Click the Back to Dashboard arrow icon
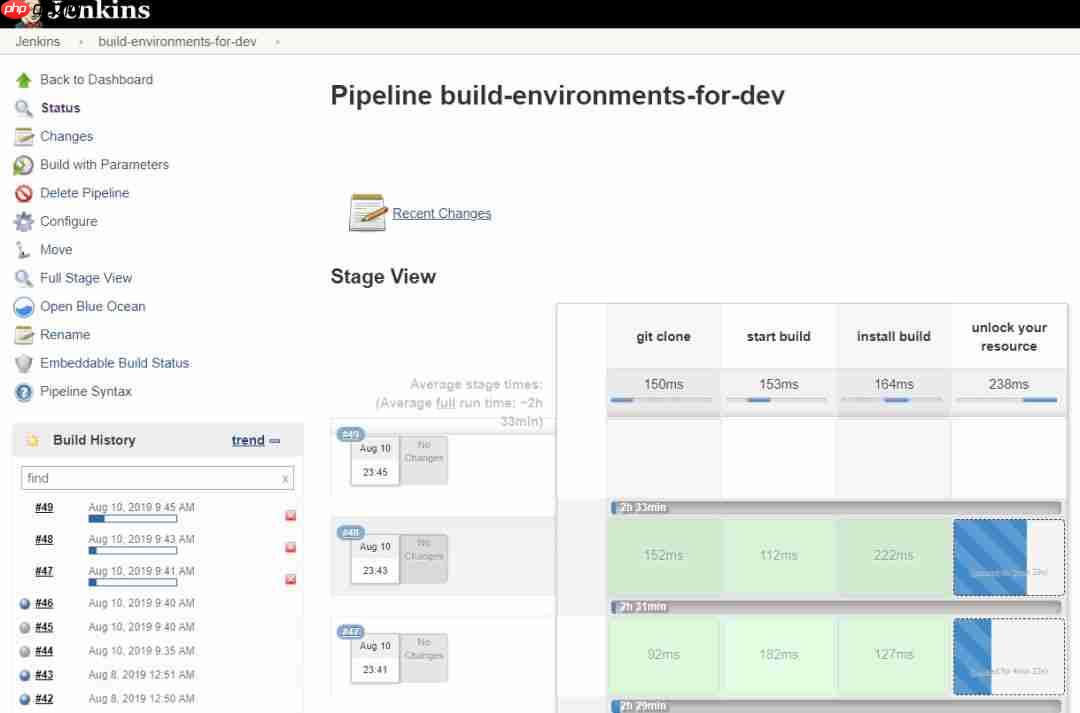This screenshot has height=713, width=1080. (x=24, y=80)
